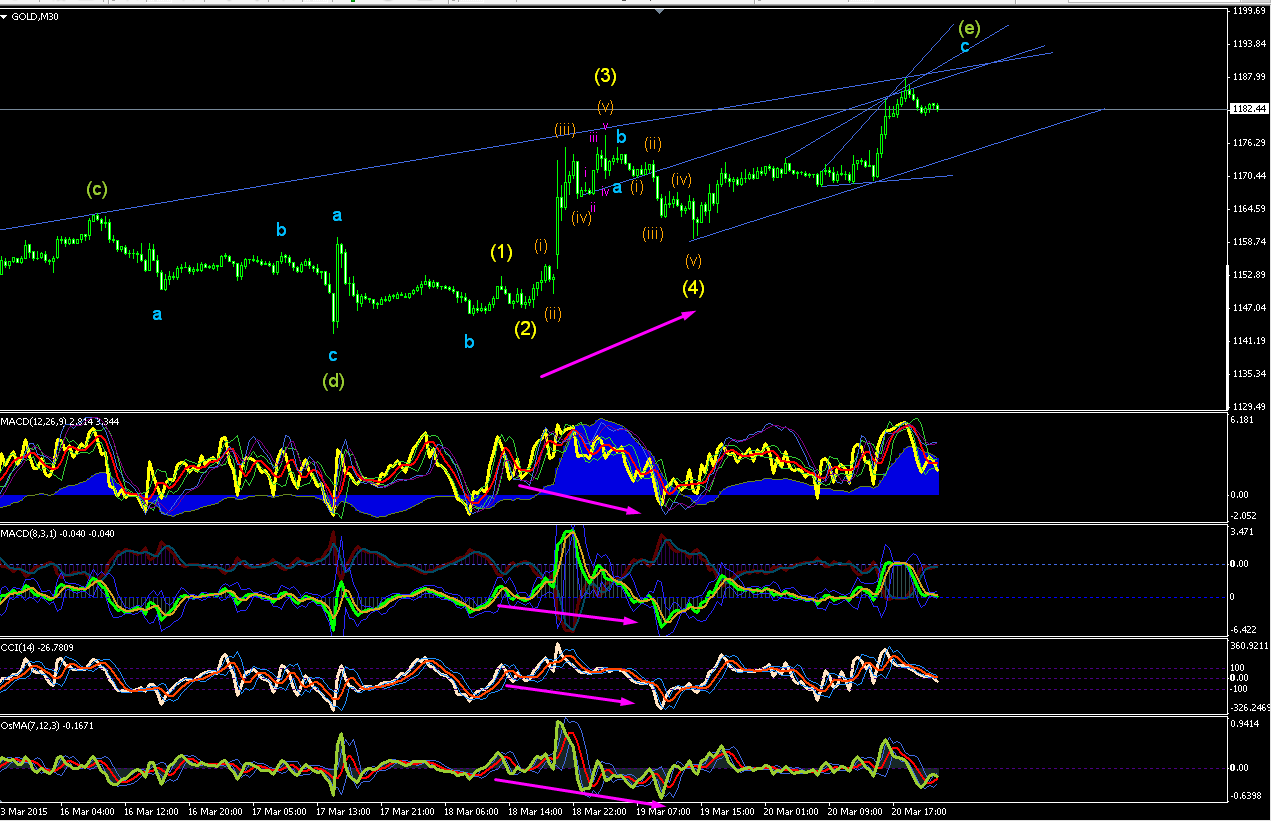Viewport: 1271px width, 822px height.
Task: Click price scale value 1164.59
Action: click(1248, 209)
